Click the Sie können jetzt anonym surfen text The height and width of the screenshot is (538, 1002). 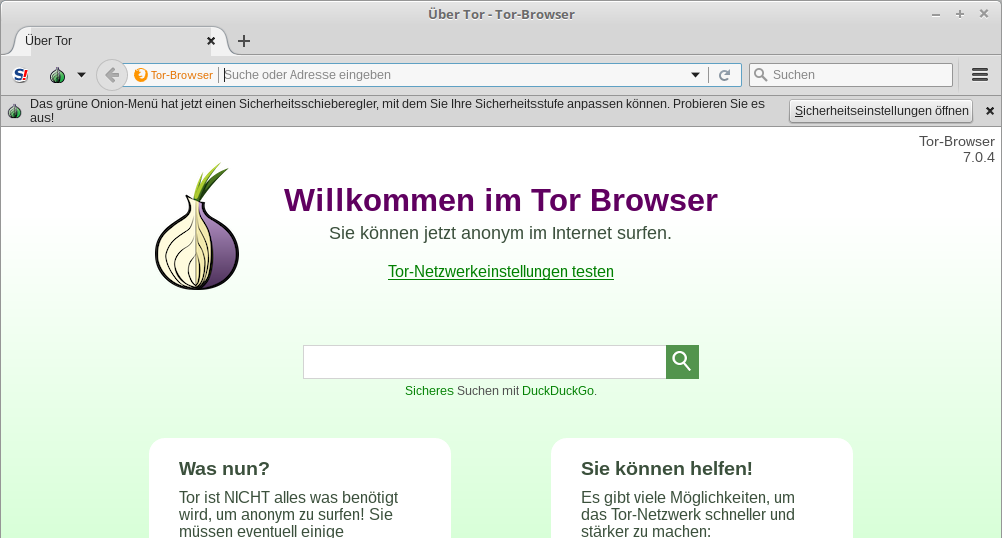coord(500,233)
